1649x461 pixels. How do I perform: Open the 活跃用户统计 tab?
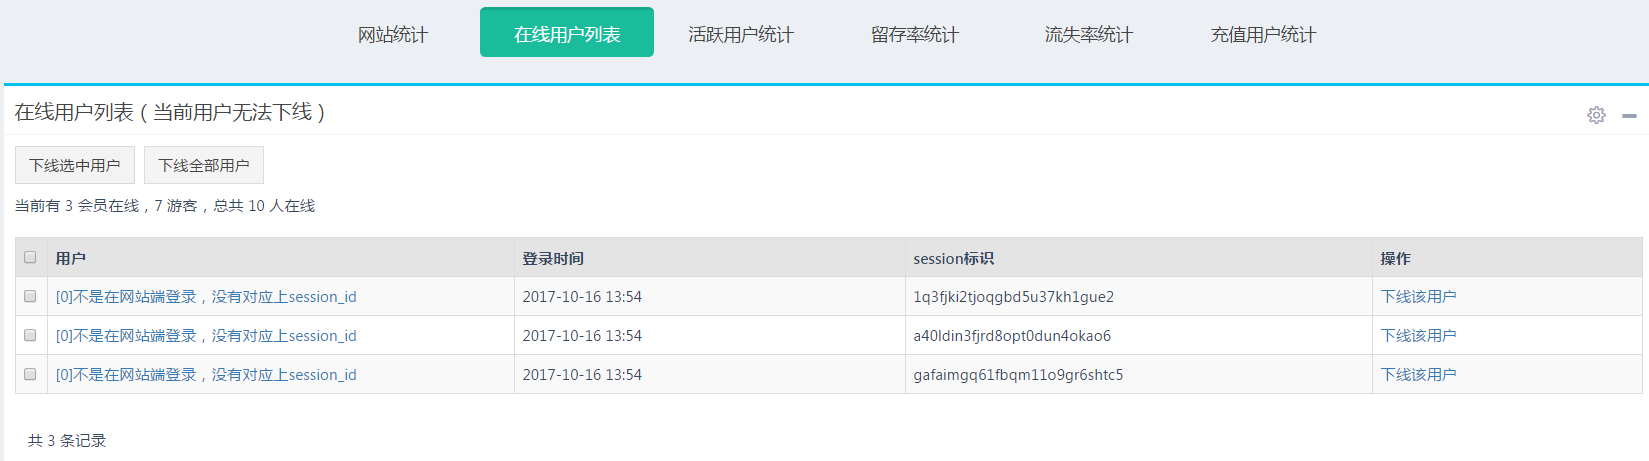(741, 34)
